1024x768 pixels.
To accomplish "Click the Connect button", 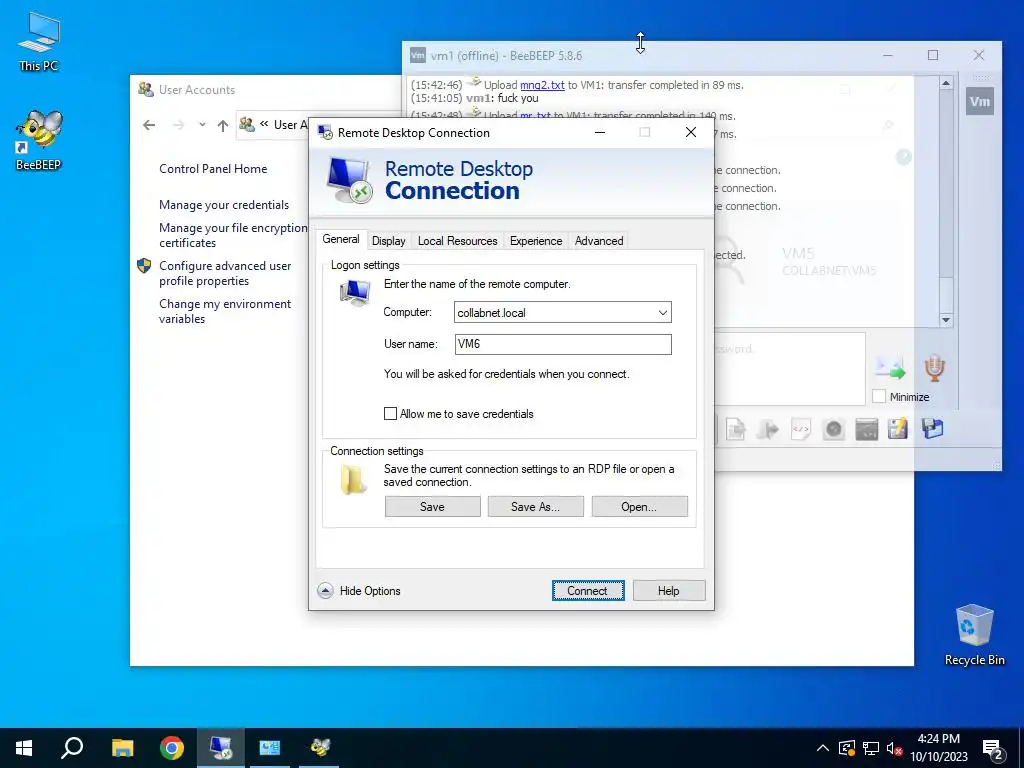I will [x=587, y=590].
